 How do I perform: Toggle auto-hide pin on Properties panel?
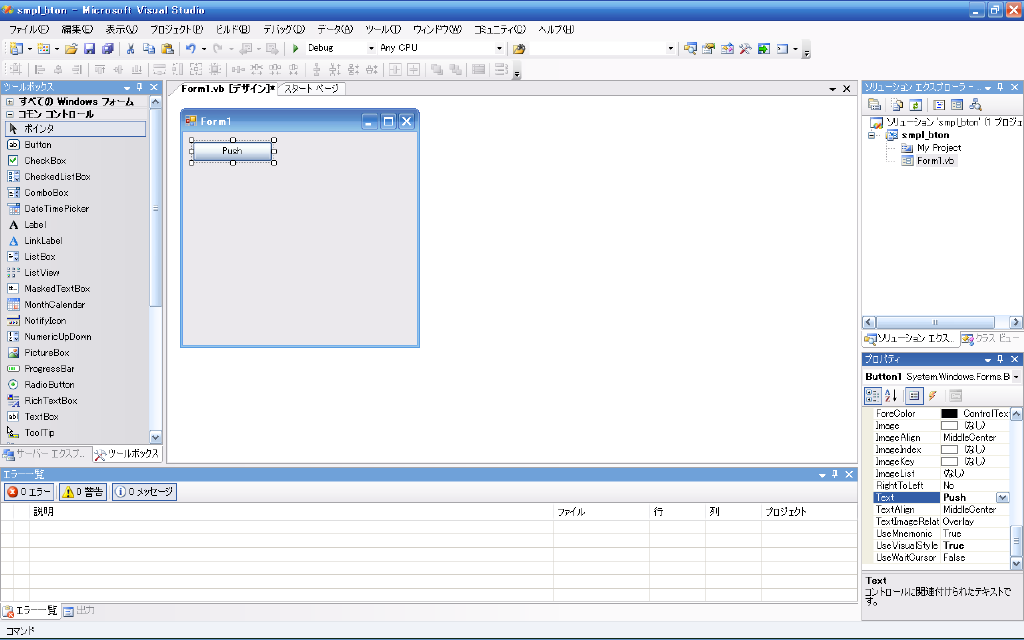click(x=1000, y=359)
